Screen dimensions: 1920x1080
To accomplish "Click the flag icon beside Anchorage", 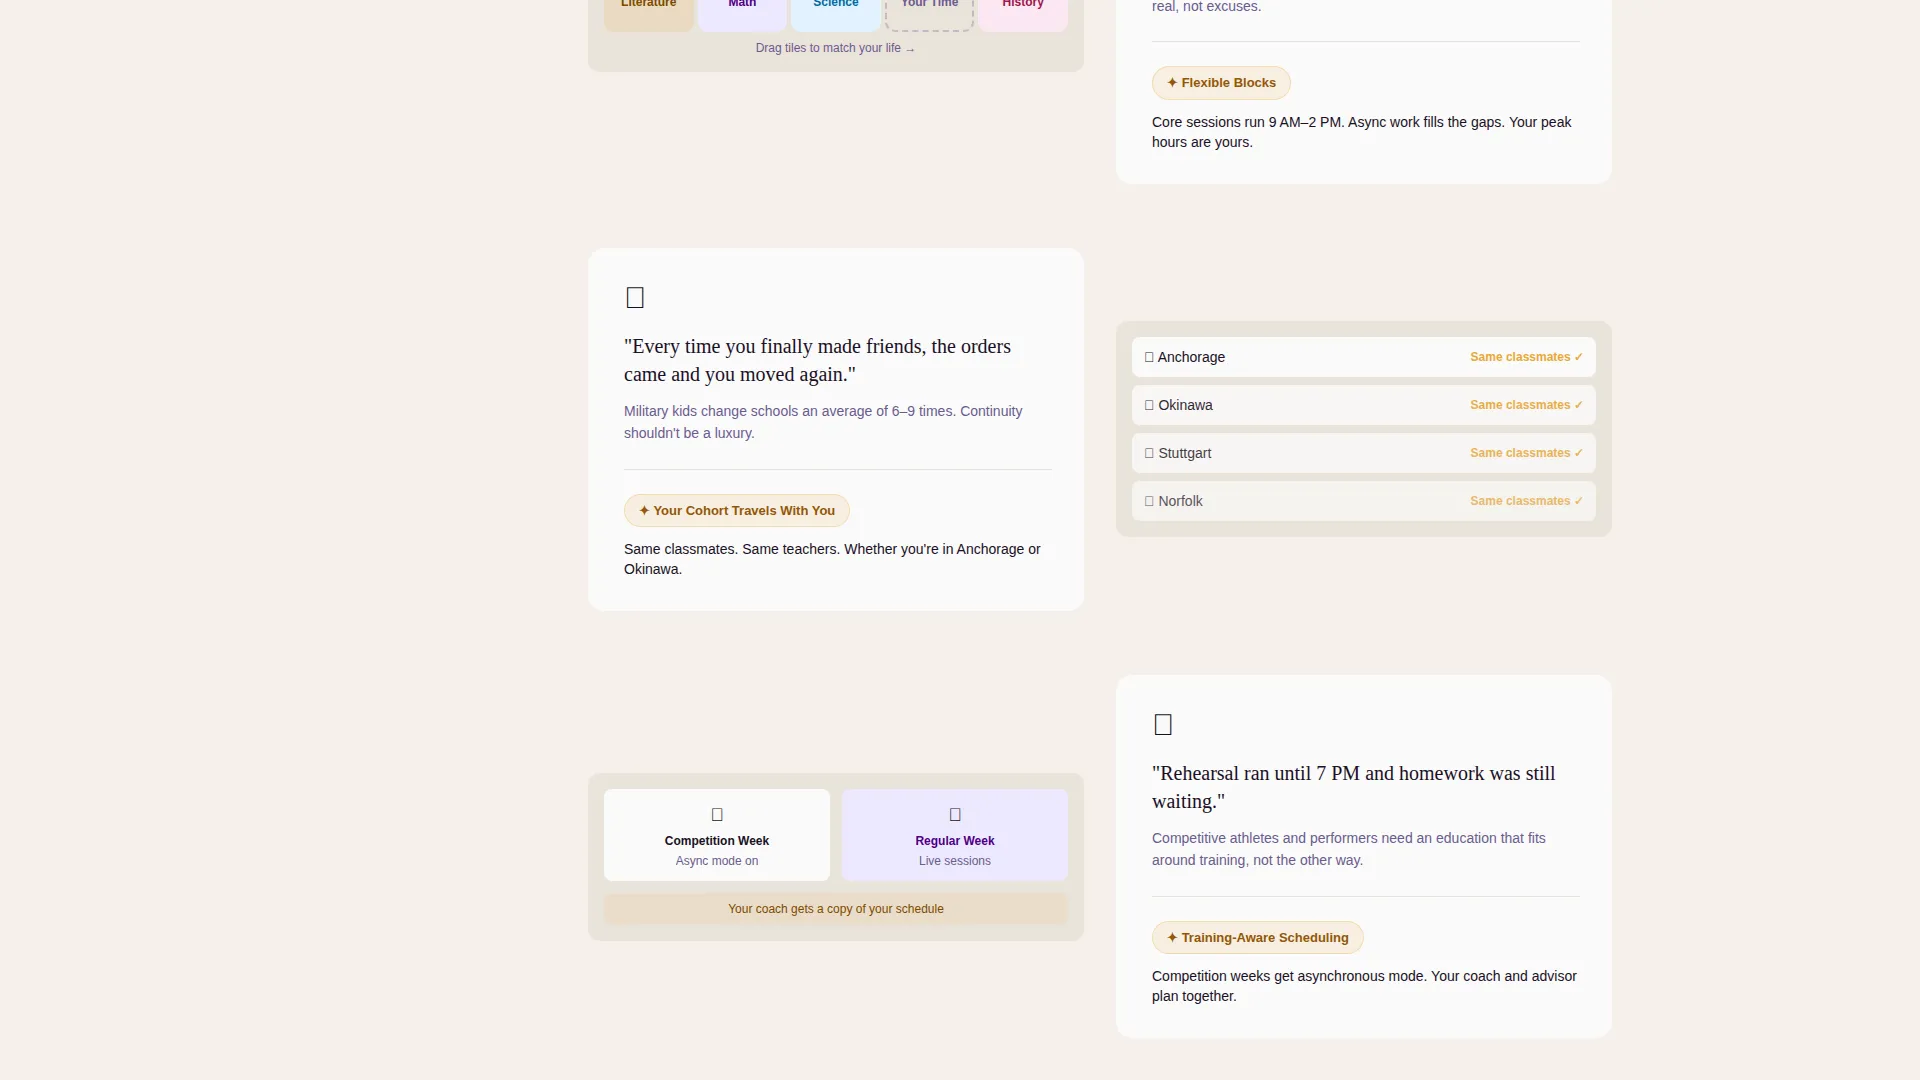I will (1149, 357).
